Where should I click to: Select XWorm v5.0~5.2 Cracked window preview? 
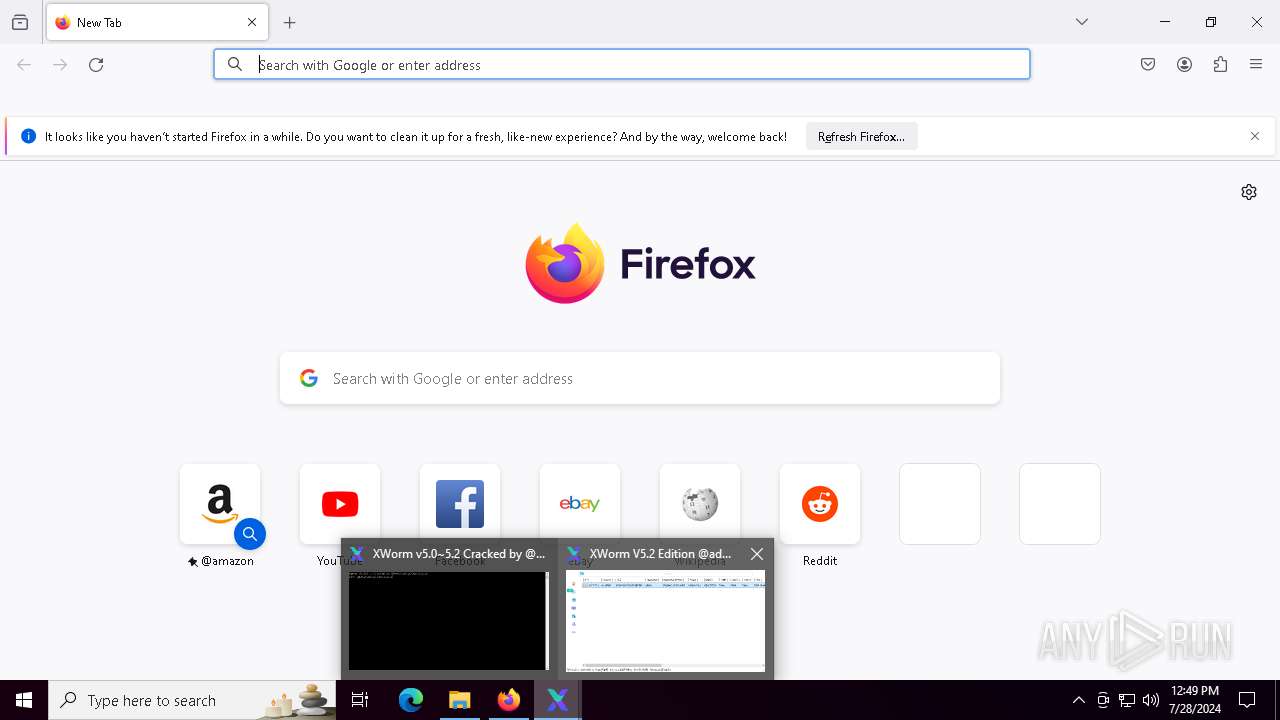(449, 609)
